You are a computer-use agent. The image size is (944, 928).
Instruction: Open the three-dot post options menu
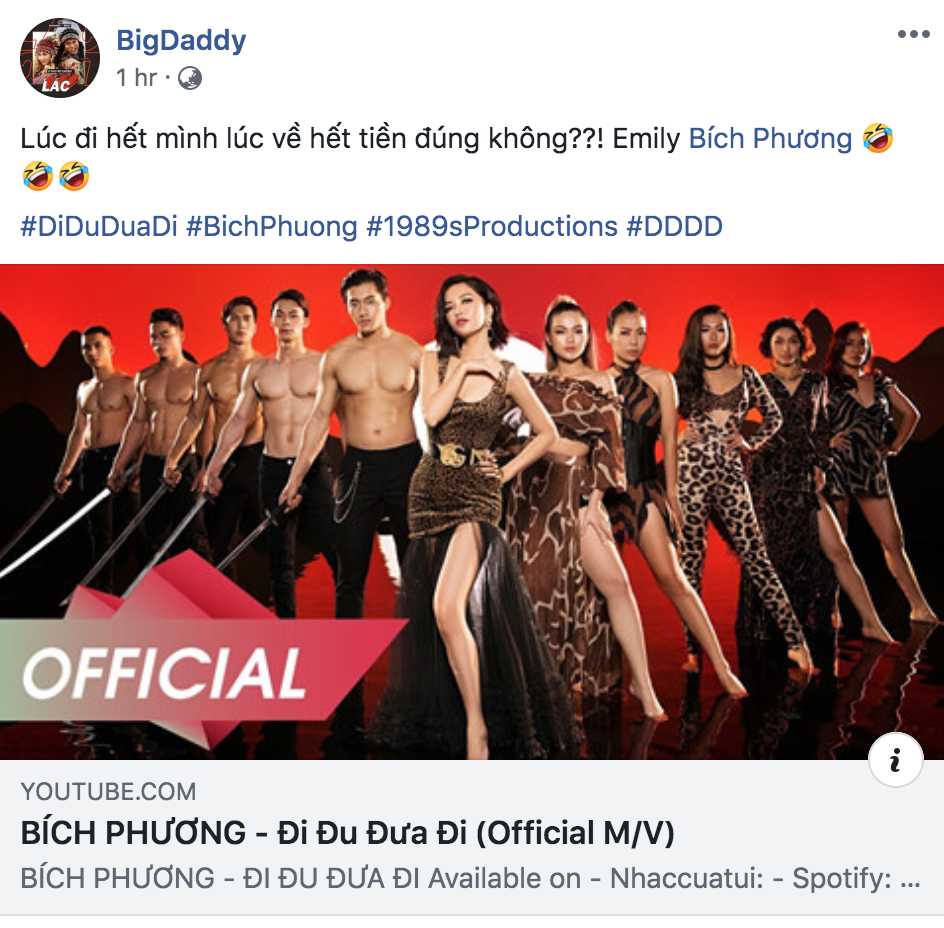(913, 34)
